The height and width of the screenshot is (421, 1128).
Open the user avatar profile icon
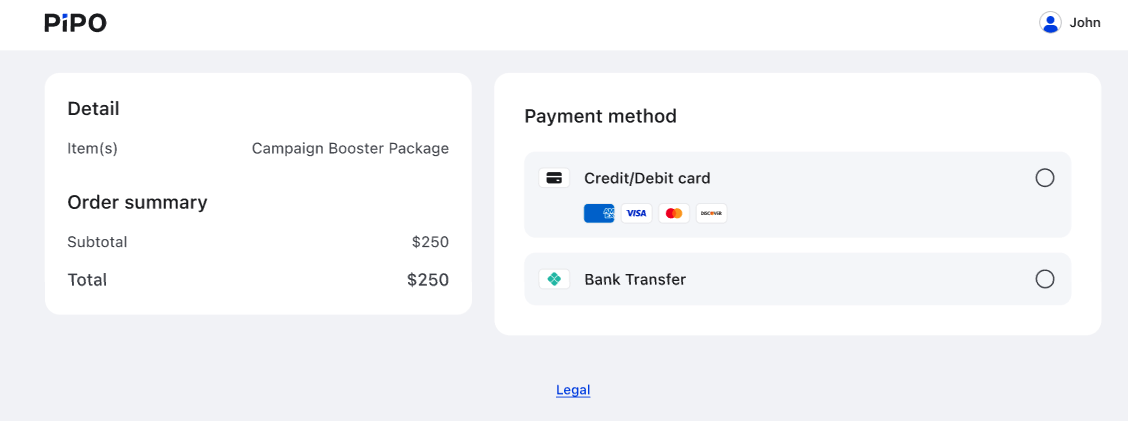tap(1050, 23)
